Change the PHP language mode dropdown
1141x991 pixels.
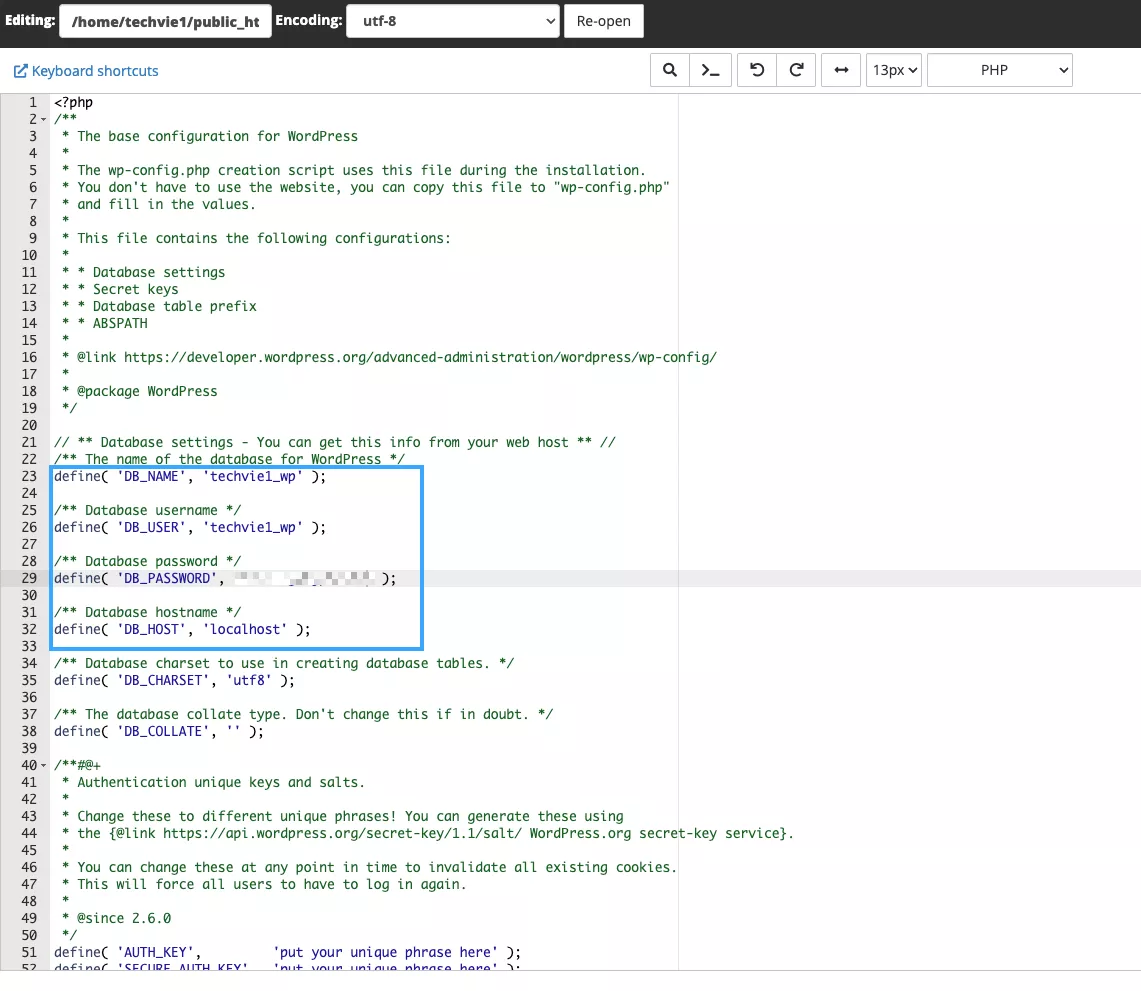click(999, 70)
